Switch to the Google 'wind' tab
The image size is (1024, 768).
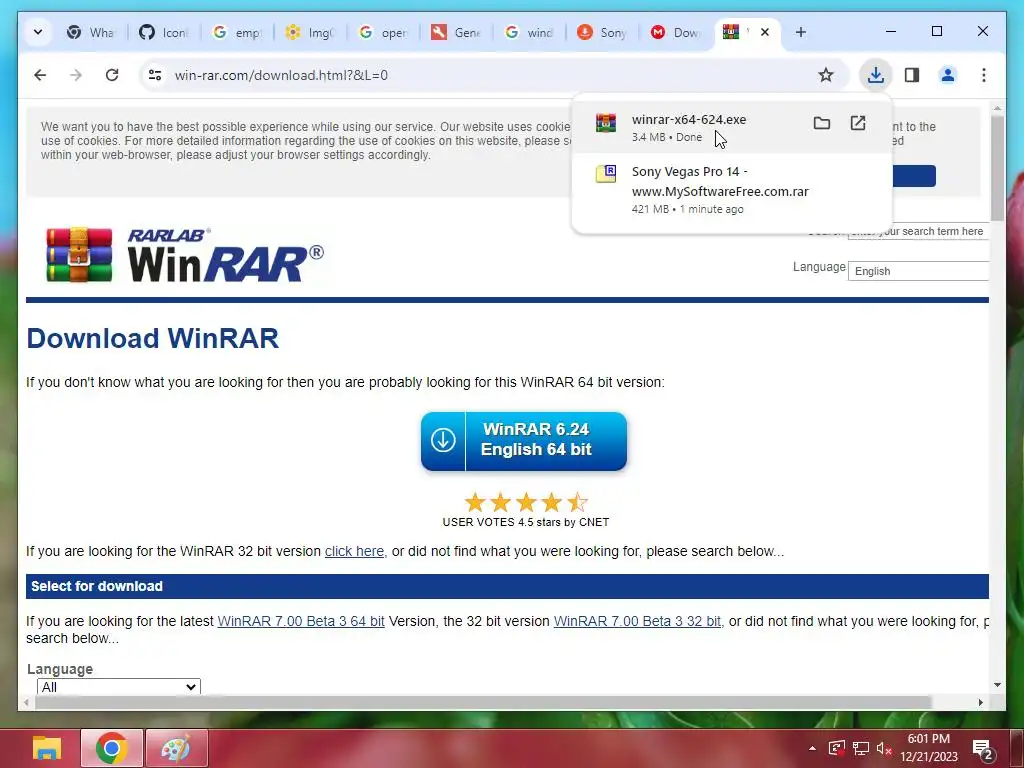point(529,32)
